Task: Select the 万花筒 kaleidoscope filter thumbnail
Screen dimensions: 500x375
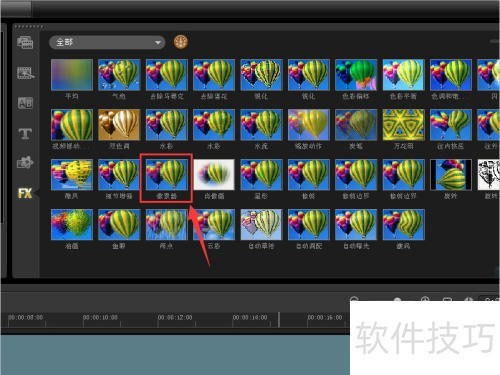Action: pyautogui.click(x=403, y=125)
